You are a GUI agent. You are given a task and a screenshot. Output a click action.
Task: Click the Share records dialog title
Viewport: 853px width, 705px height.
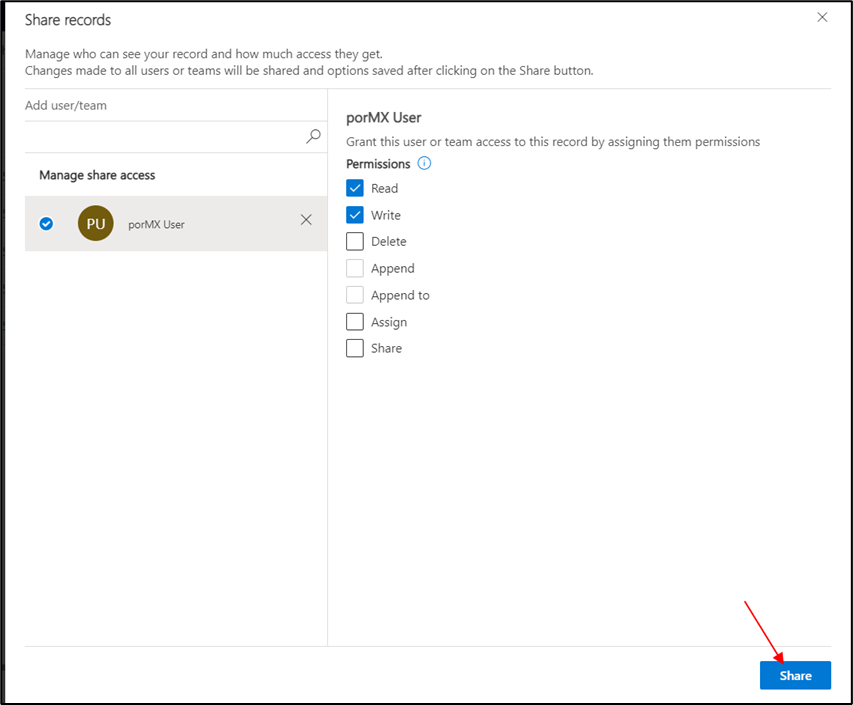coord(68,20)
